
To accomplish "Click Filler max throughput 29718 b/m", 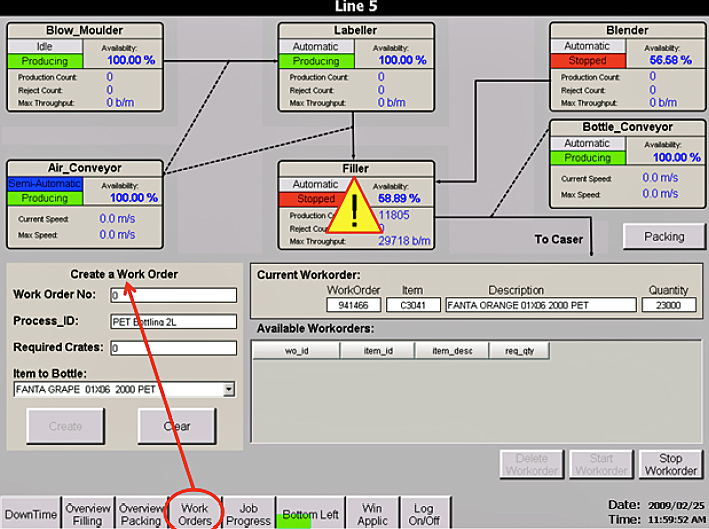I will pos(404,241).
